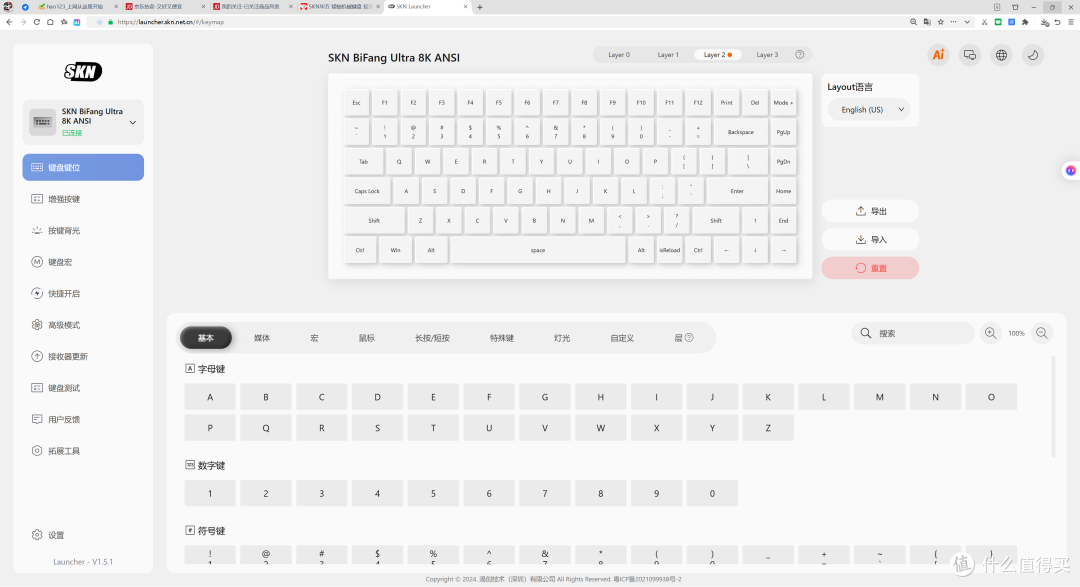Open the 键盘宏 macro section

83,262
